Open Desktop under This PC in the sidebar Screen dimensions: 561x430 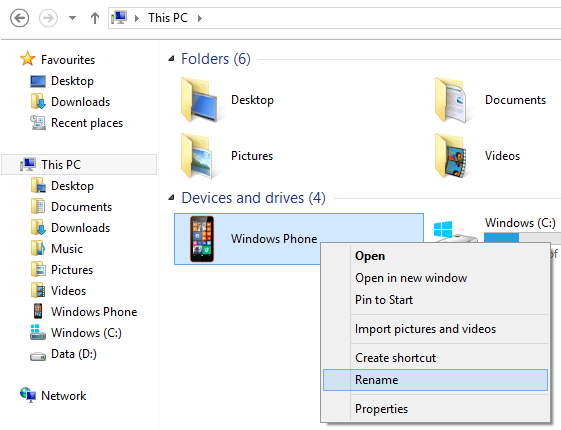(72, 186)
